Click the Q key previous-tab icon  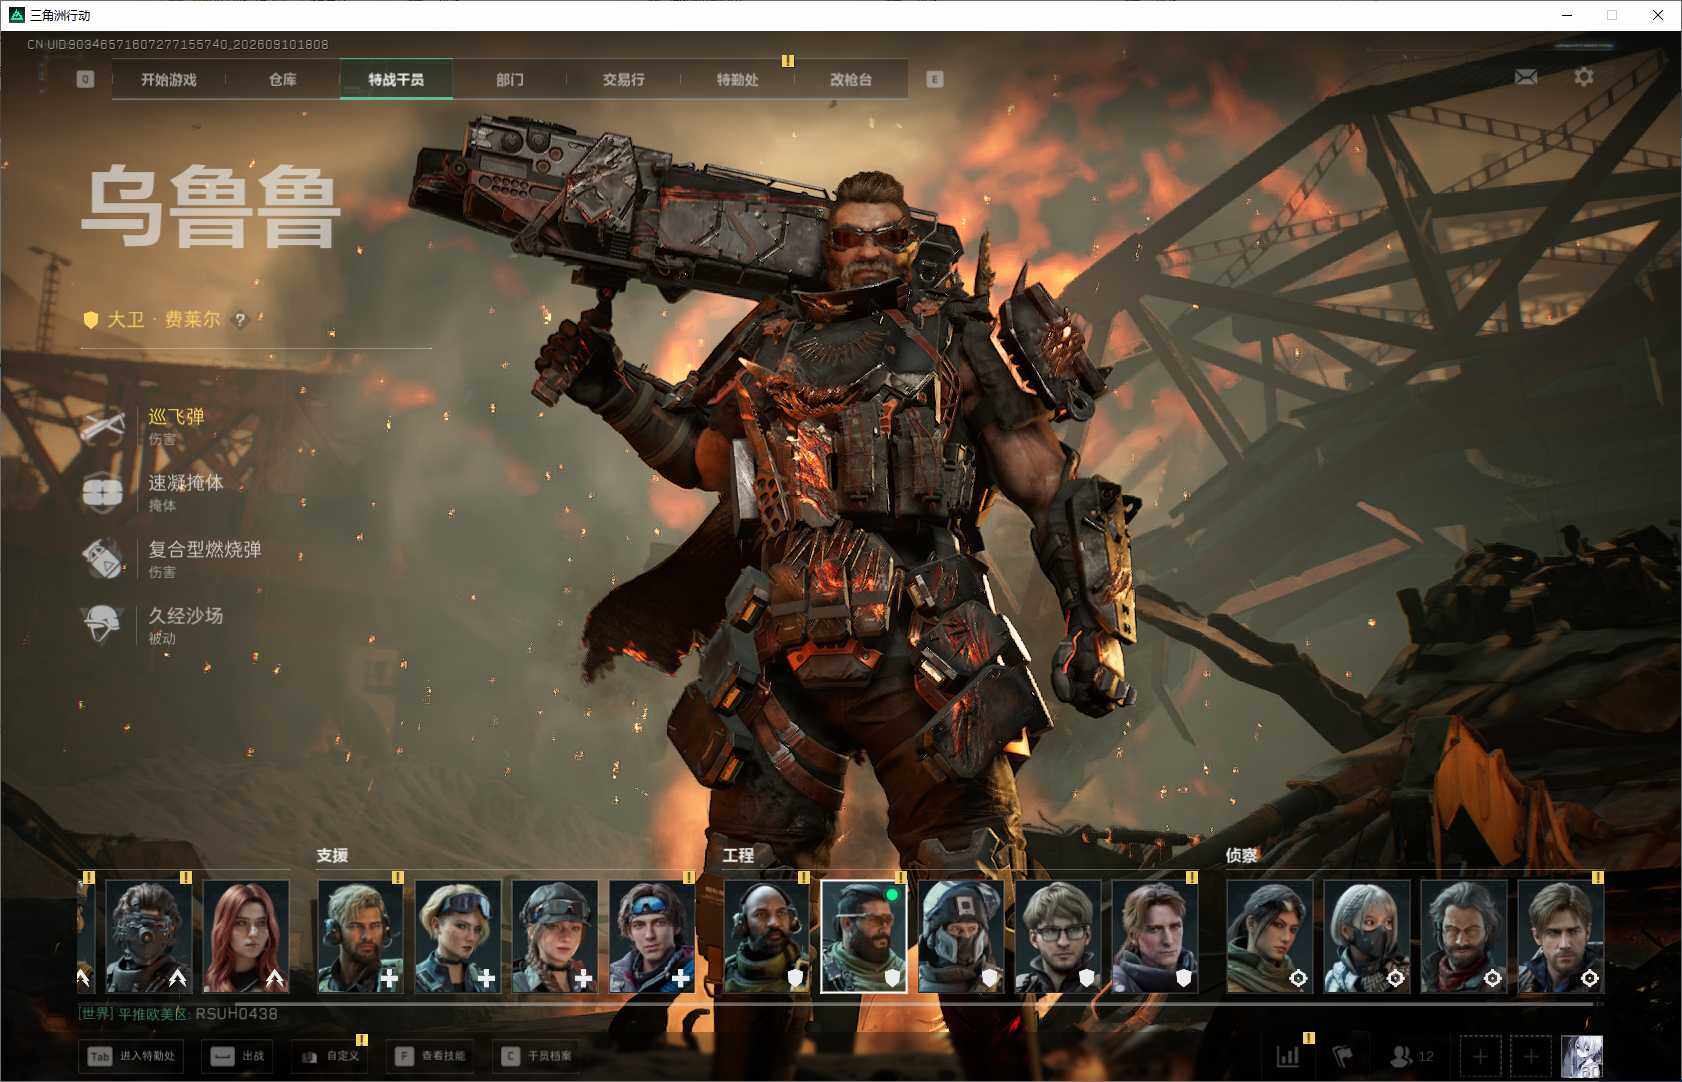86,79
